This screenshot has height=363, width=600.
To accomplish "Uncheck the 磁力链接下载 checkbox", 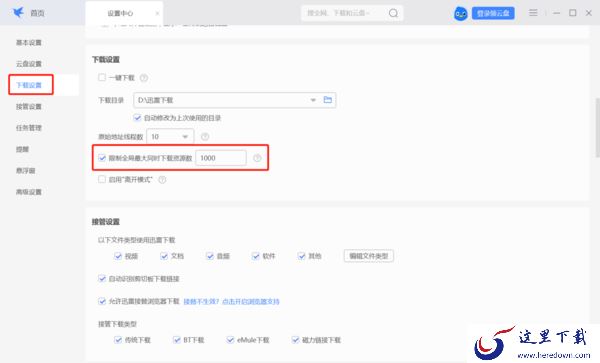I will tap(295, 340).
